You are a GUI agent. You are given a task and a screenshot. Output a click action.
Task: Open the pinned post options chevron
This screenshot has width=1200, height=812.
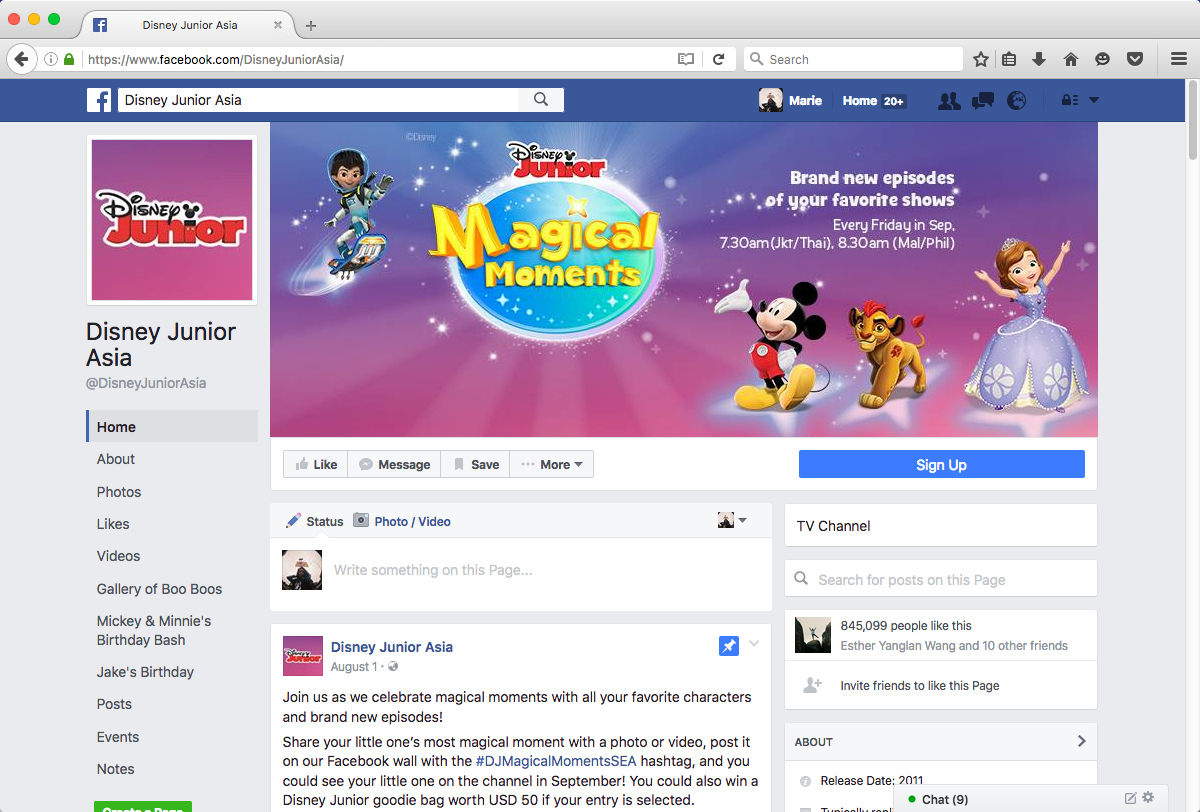tap(754, 643)
